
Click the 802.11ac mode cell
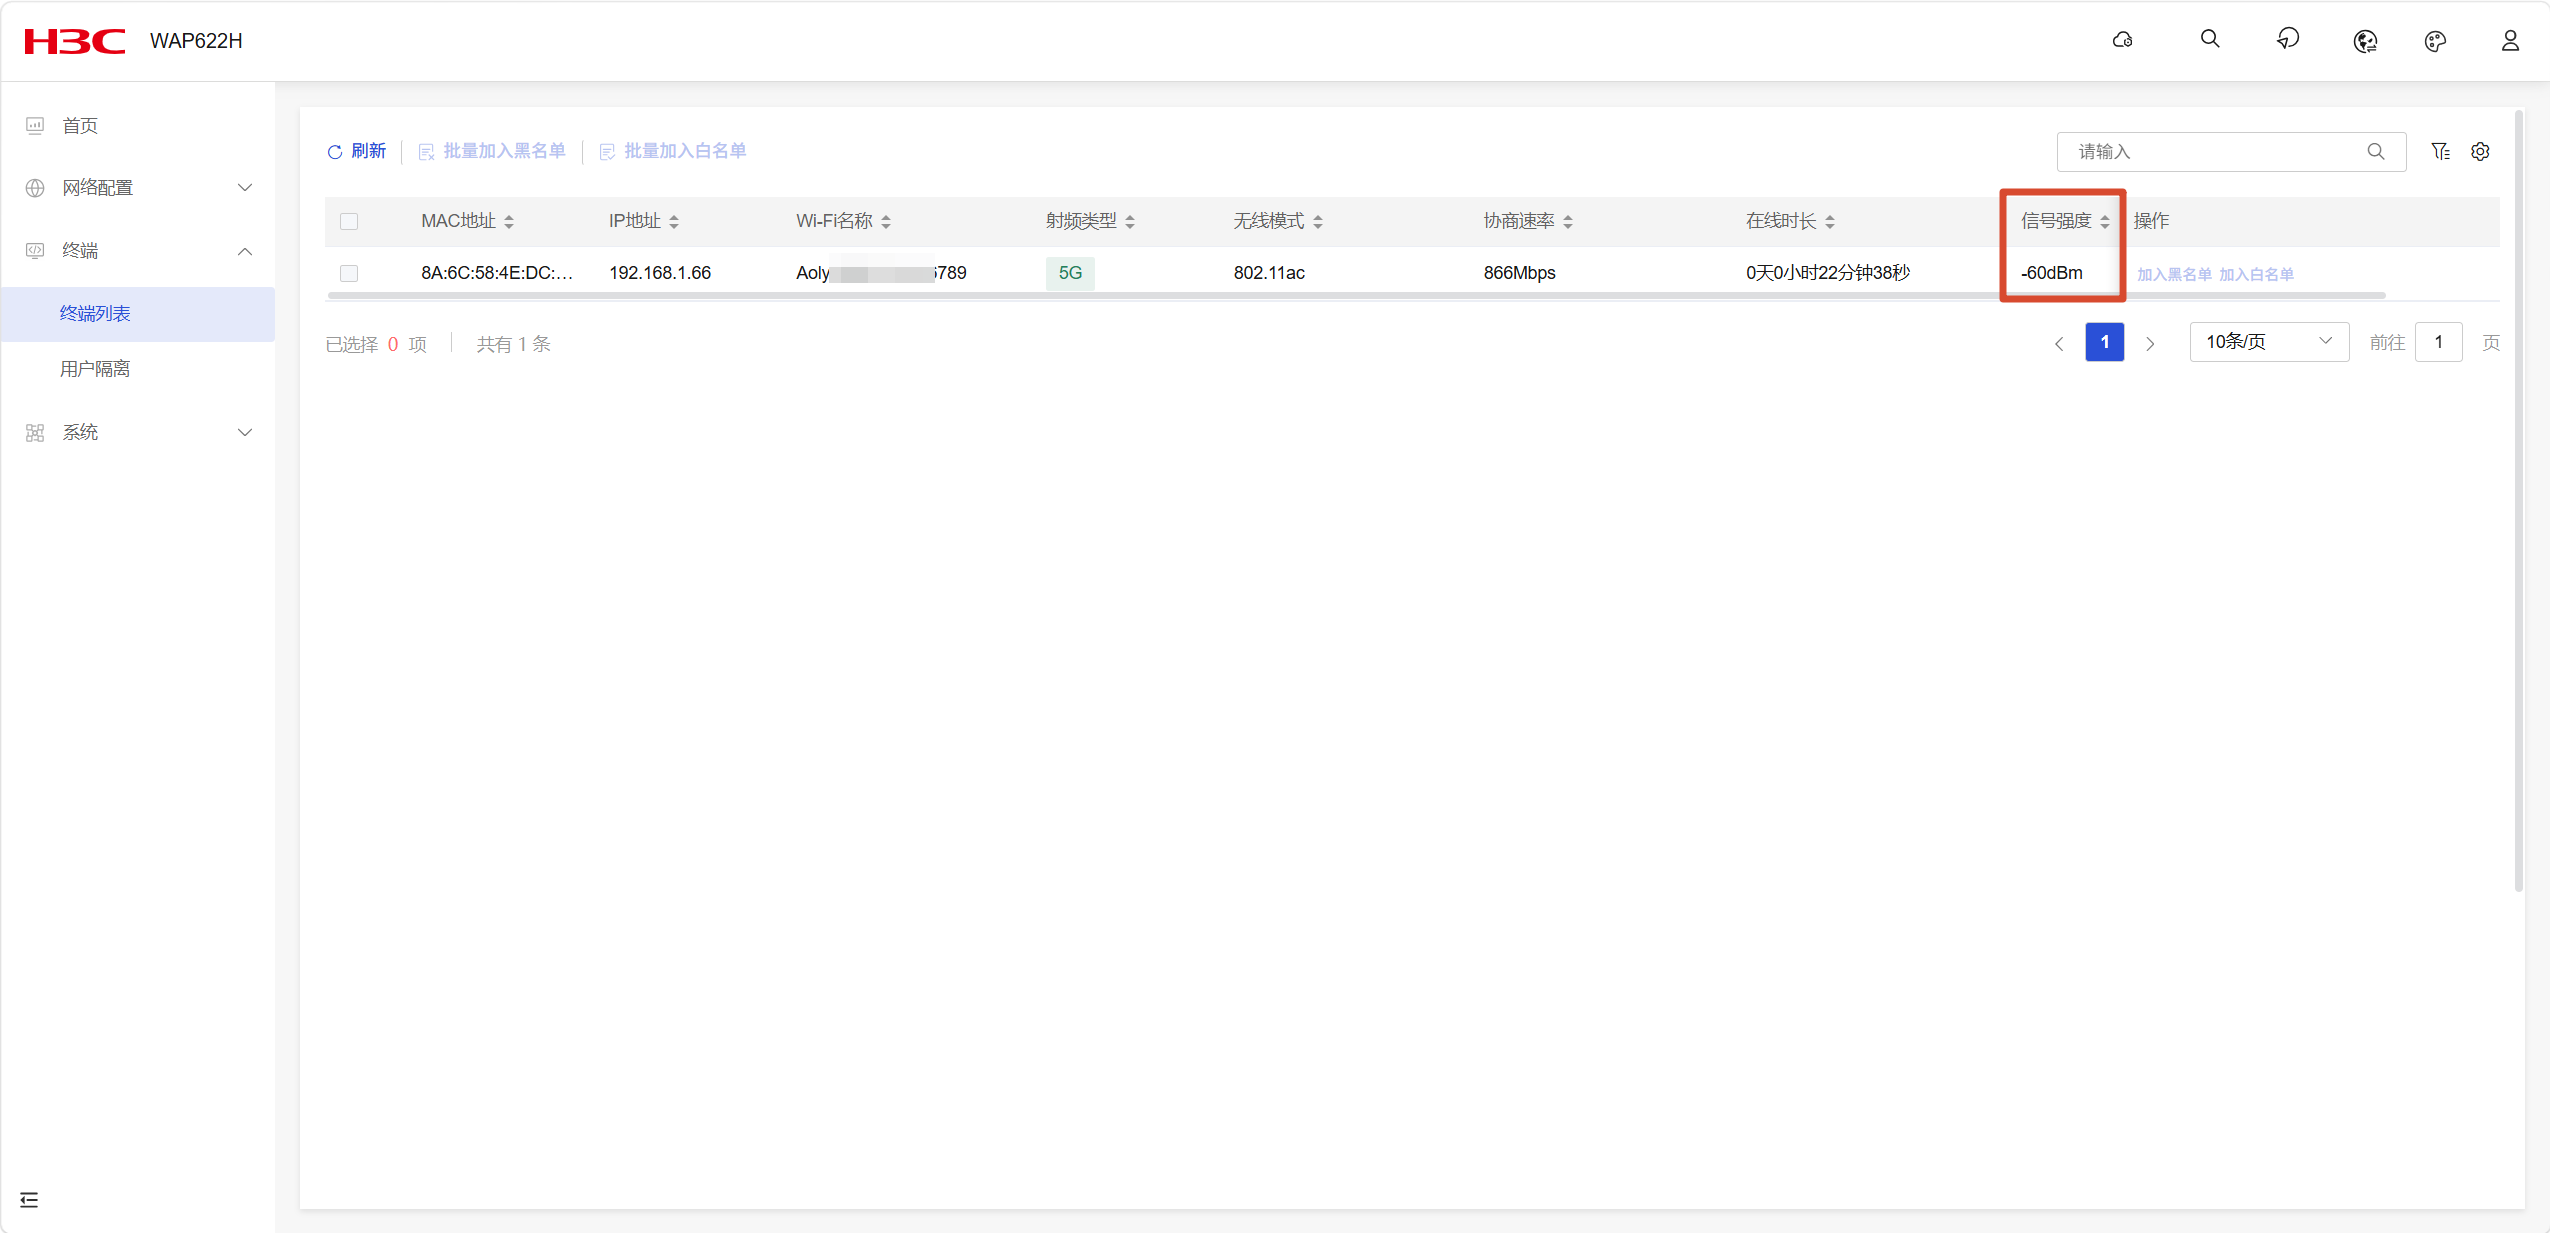1269,273
